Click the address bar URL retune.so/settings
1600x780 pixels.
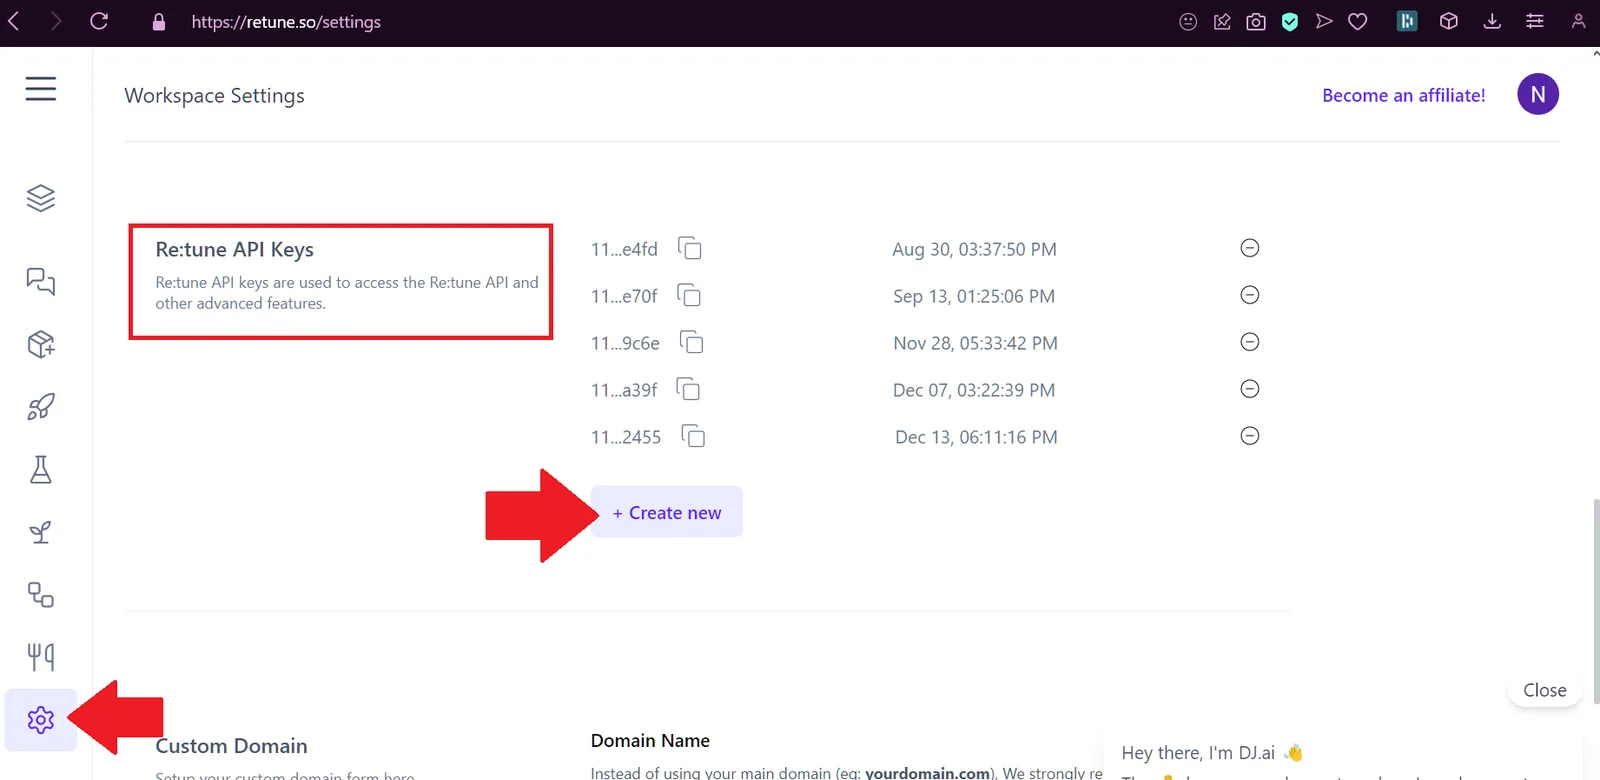tap(286, 22)
